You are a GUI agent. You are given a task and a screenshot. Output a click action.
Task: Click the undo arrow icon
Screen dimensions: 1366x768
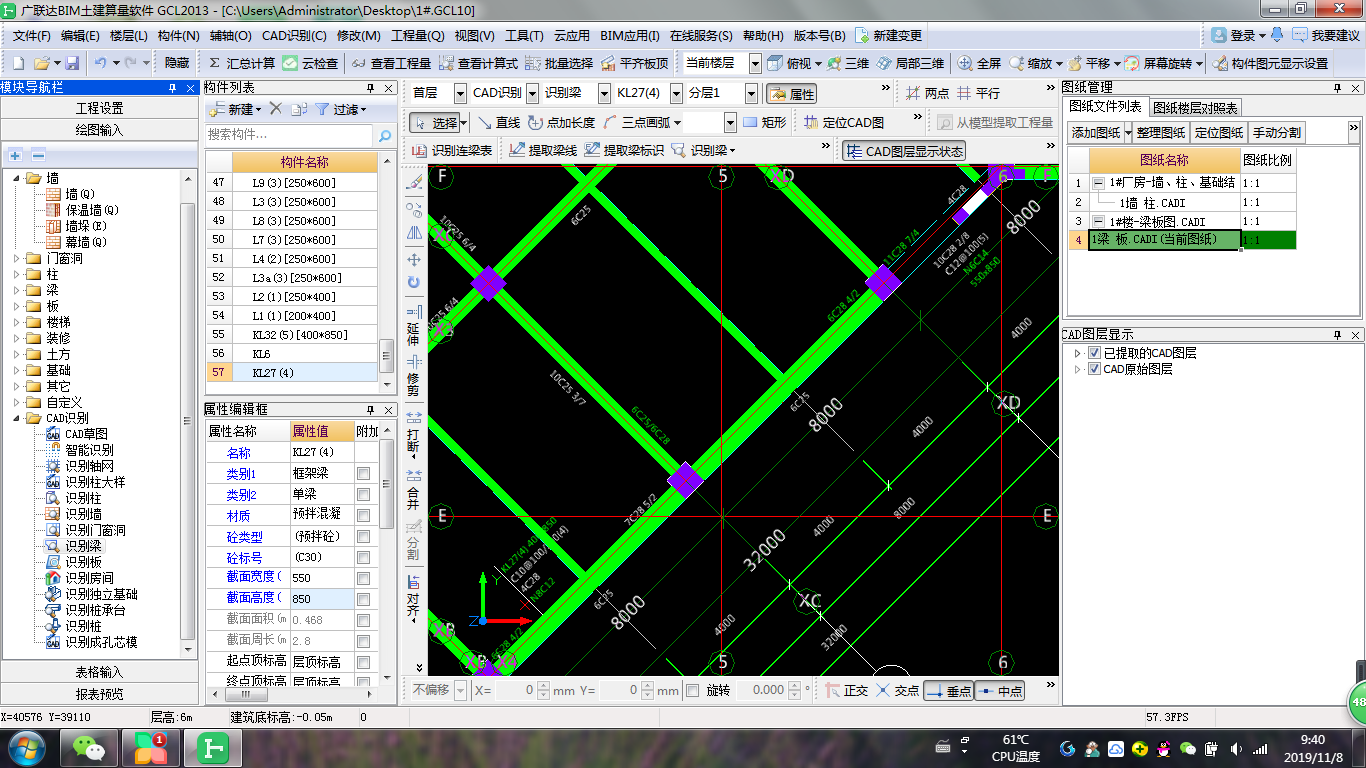coord(101,63)
